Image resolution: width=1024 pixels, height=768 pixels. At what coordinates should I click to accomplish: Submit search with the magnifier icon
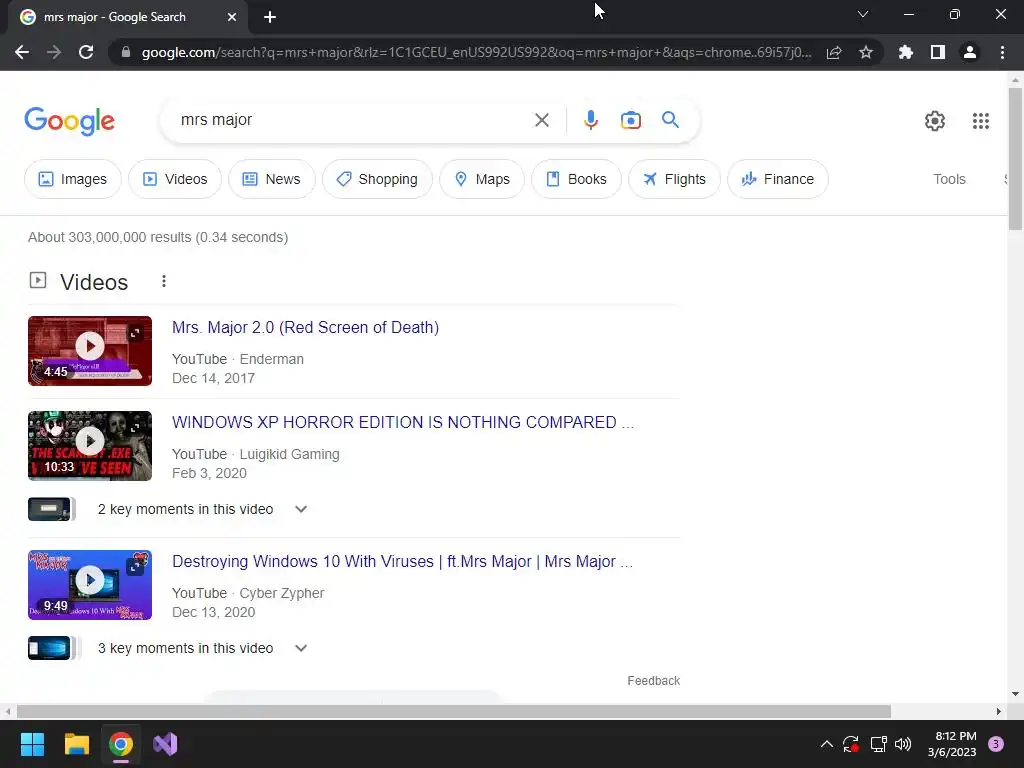(x=670, y=120)
